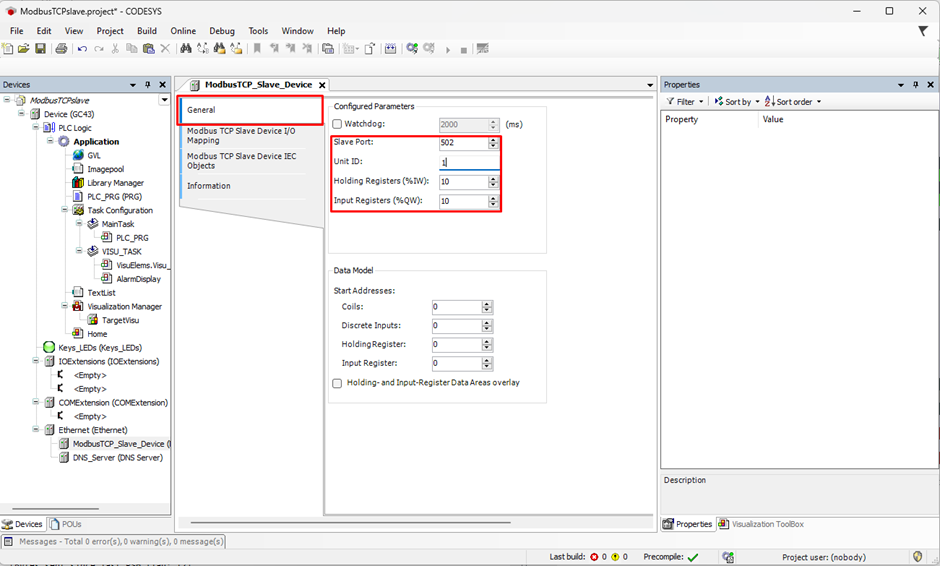The width and height of the screenshot is (940, 566).
Task: Open the Messages bar at bottom
Action: click(114, 541)
